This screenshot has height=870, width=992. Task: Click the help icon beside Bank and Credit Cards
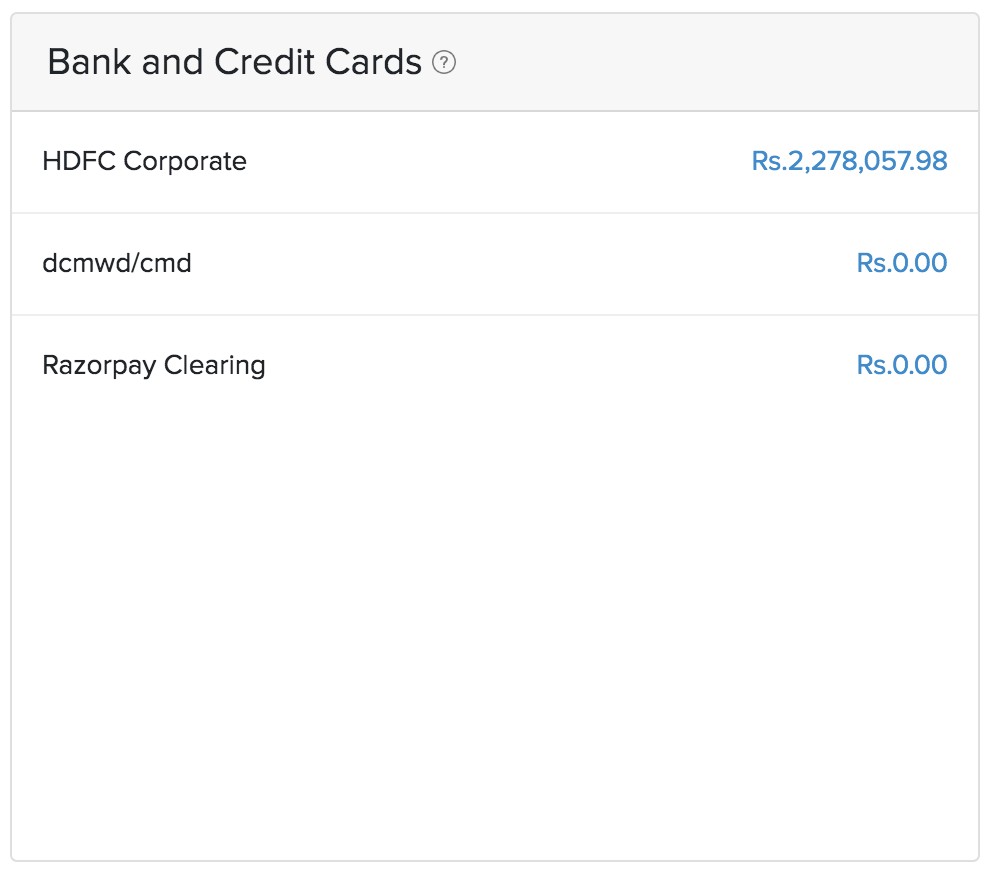point(444,63)
